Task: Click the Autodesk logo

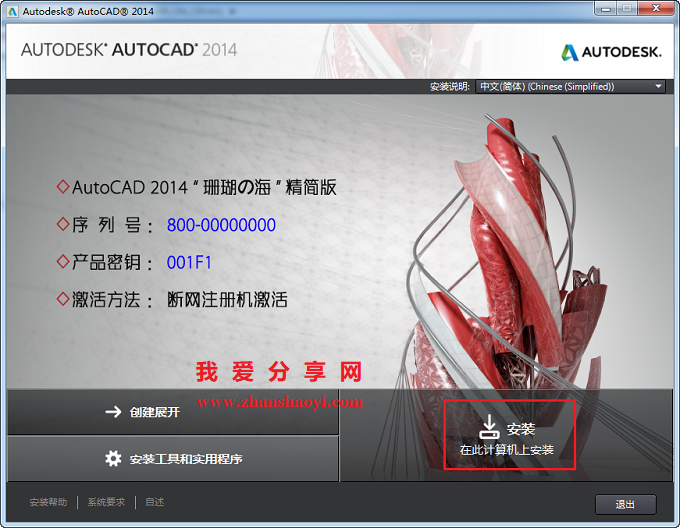Action: tap(611, 52)
